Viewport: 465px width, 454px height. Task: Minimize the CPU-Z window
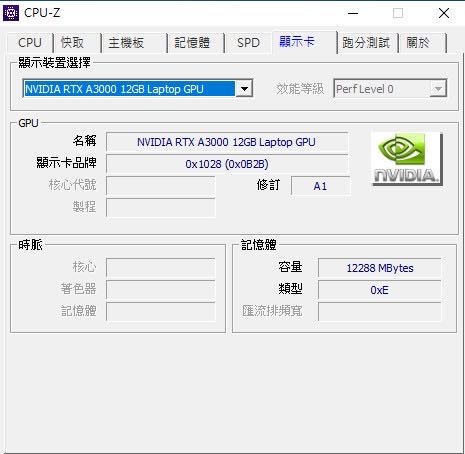pos(353,13)
